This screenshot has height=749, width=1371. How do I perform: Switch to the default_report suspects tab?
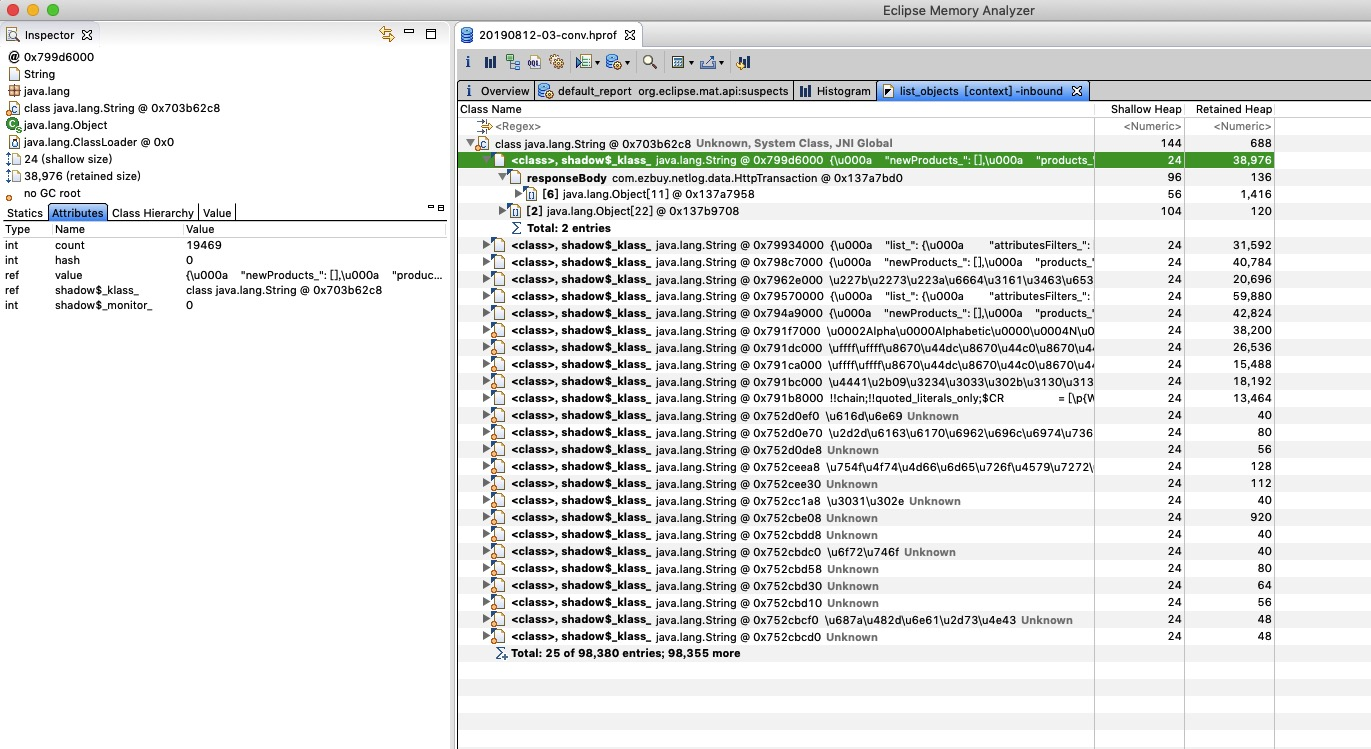(664, 91)
